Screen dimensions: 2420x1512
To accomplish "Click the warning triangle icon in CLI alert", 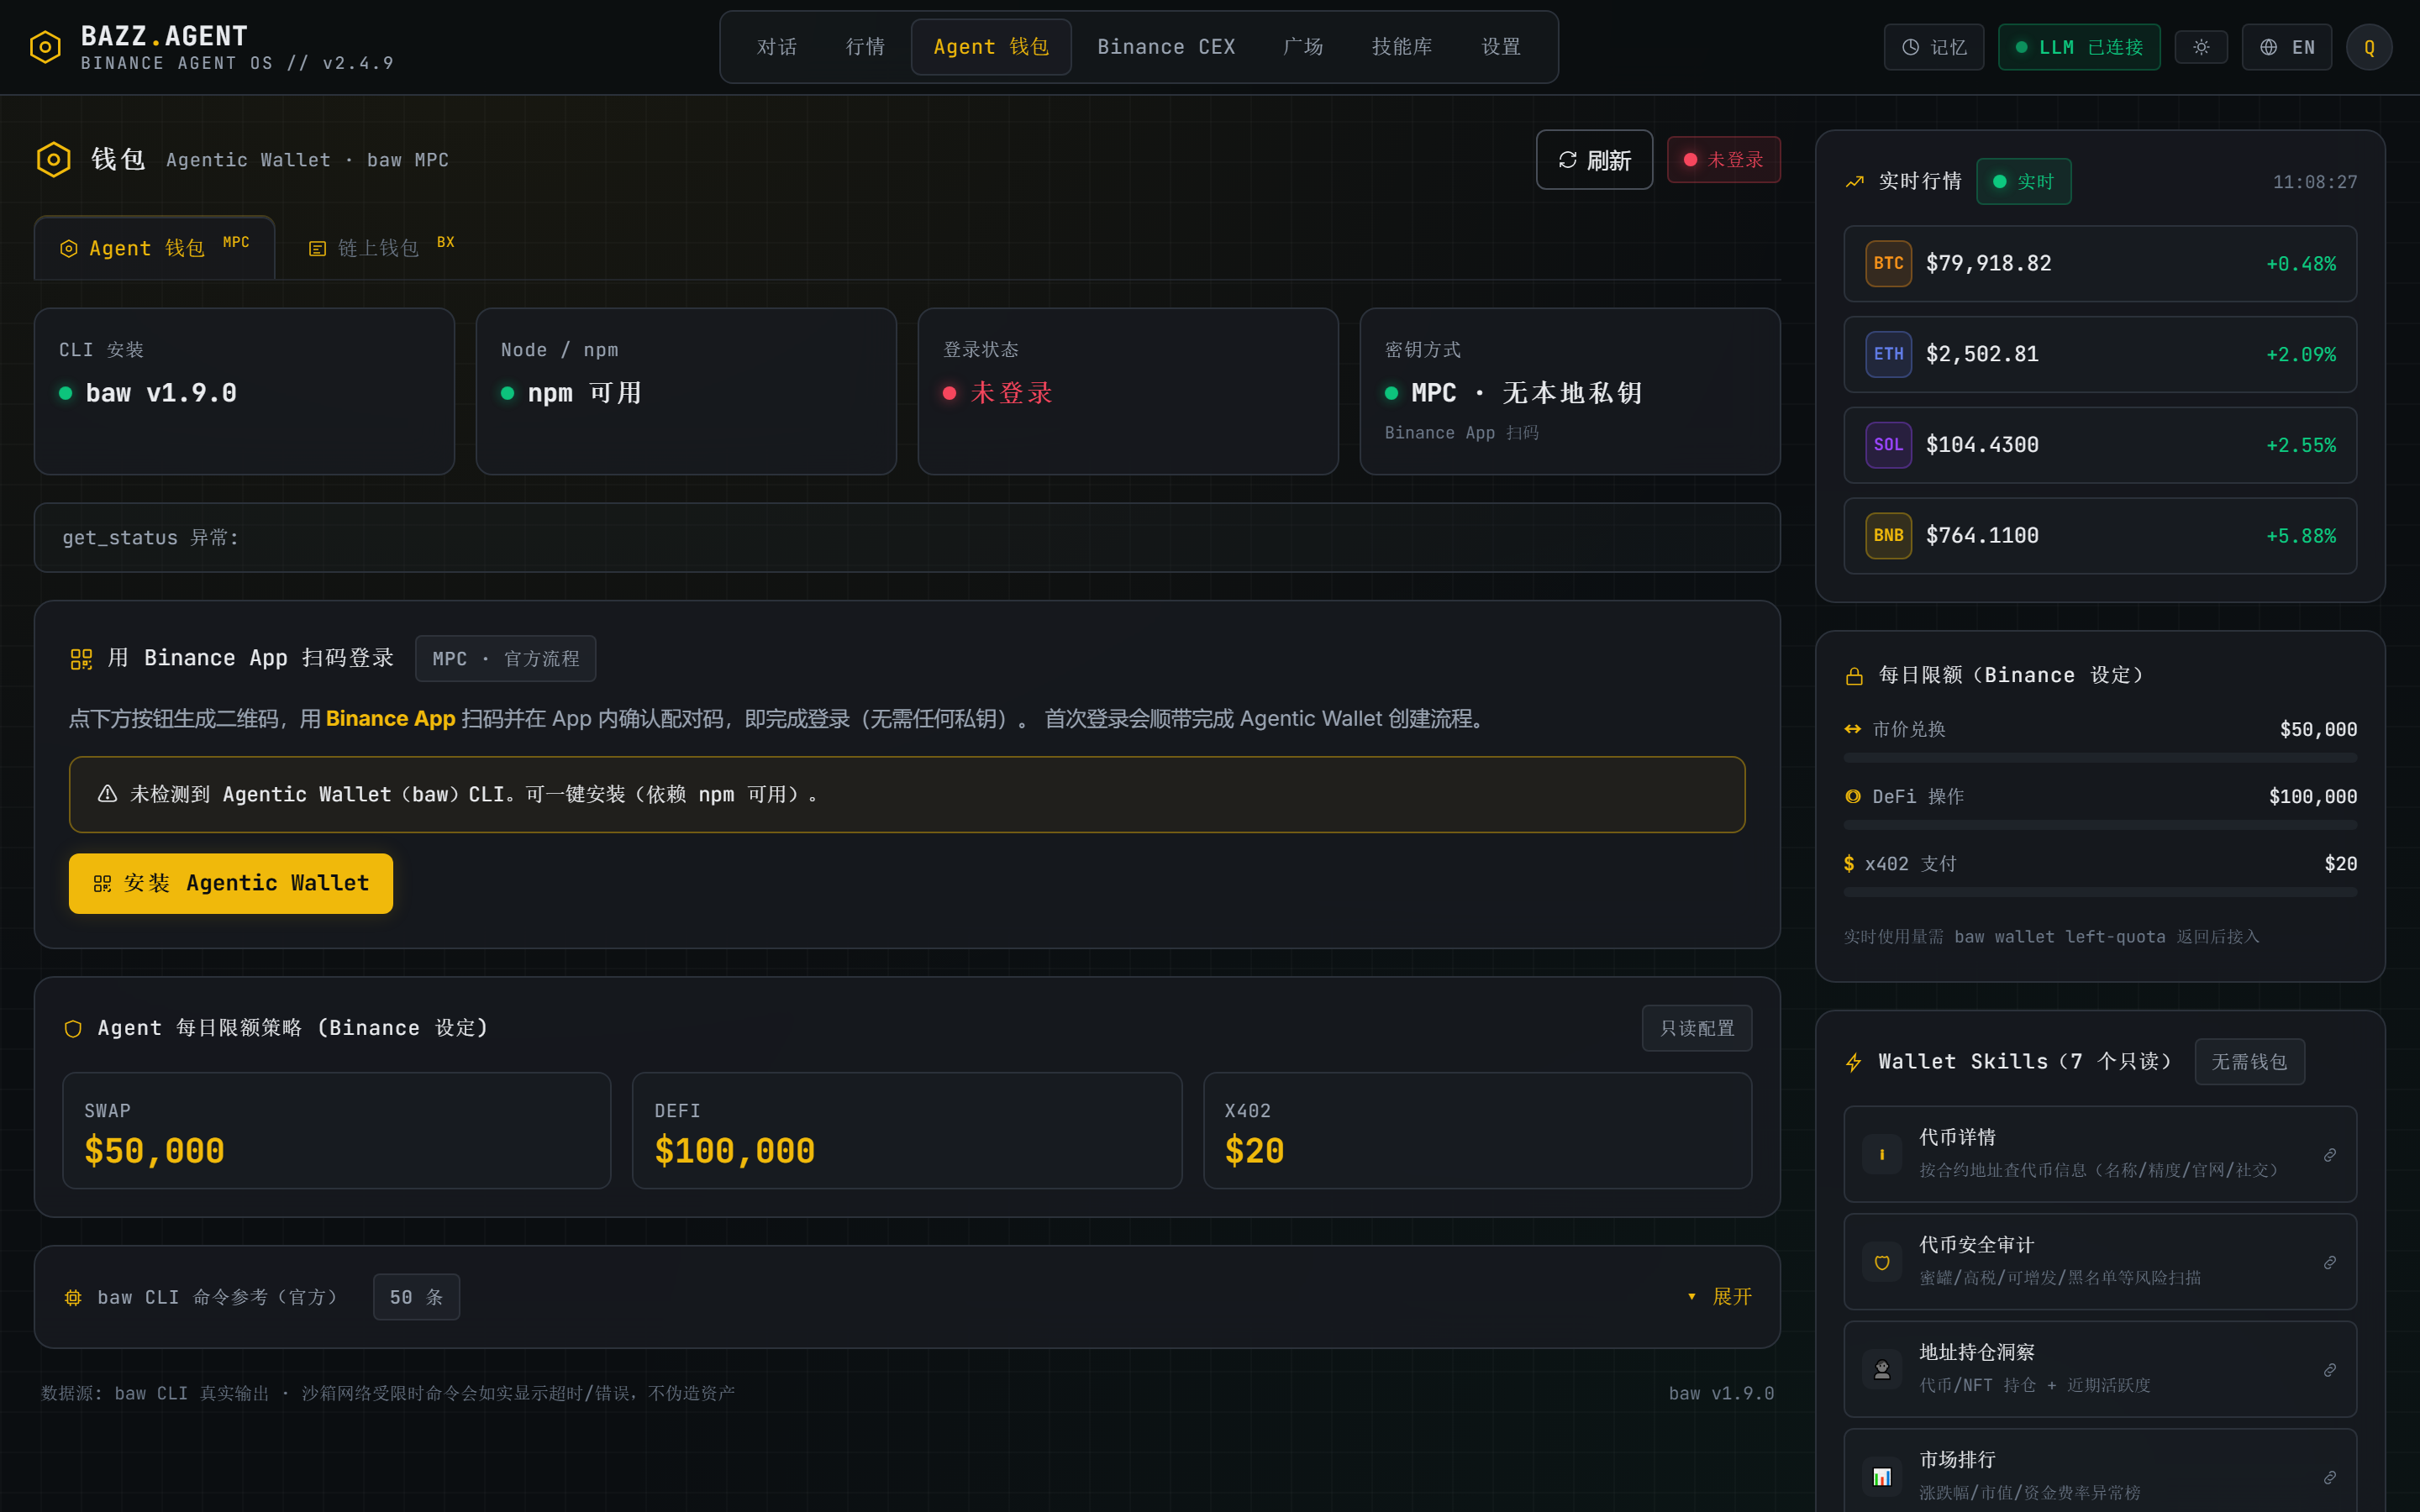I will click(x=107, y=794).
